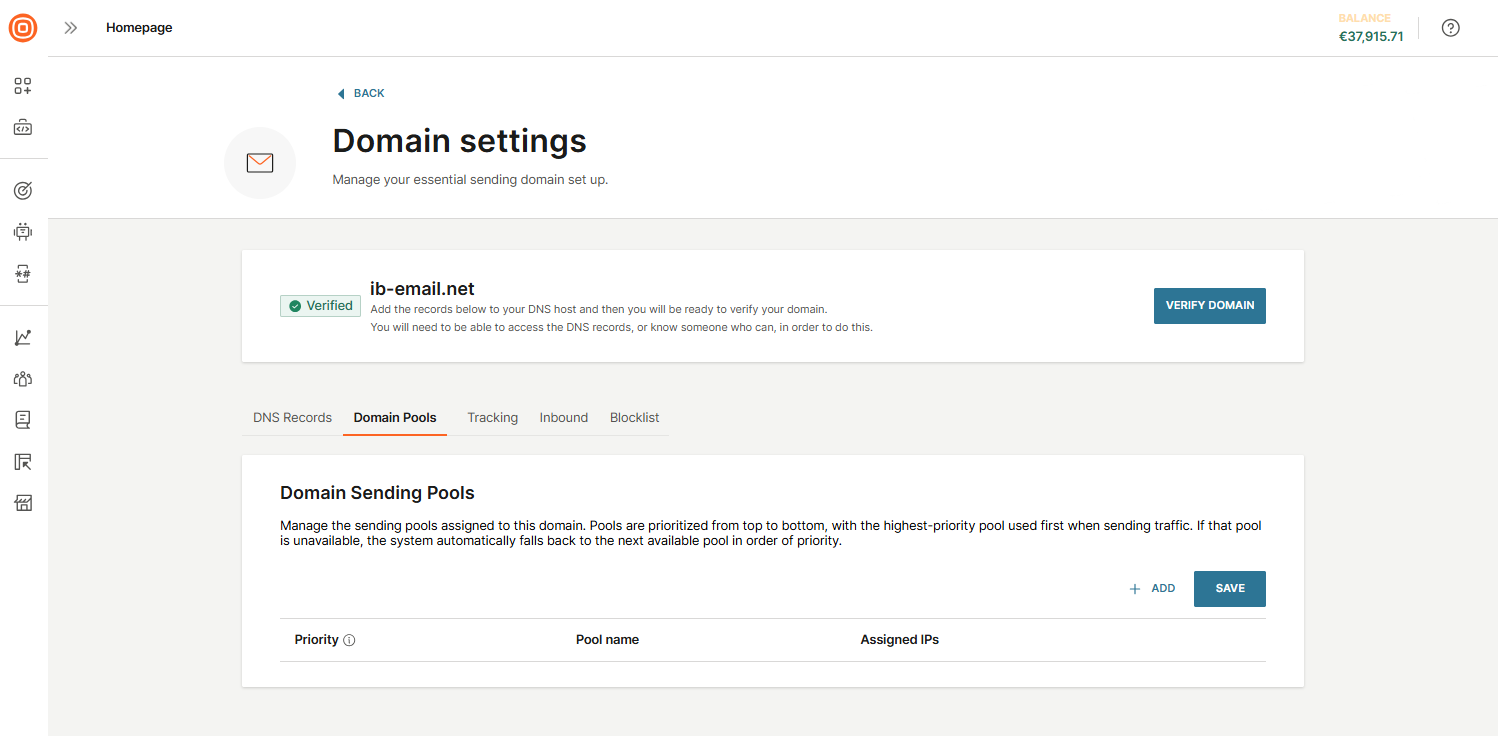This screenshot has height=736, width=1498.
Task: Click the forms cursor icon in sidebar
Action: pyautogui.click(x=22, y=461)
